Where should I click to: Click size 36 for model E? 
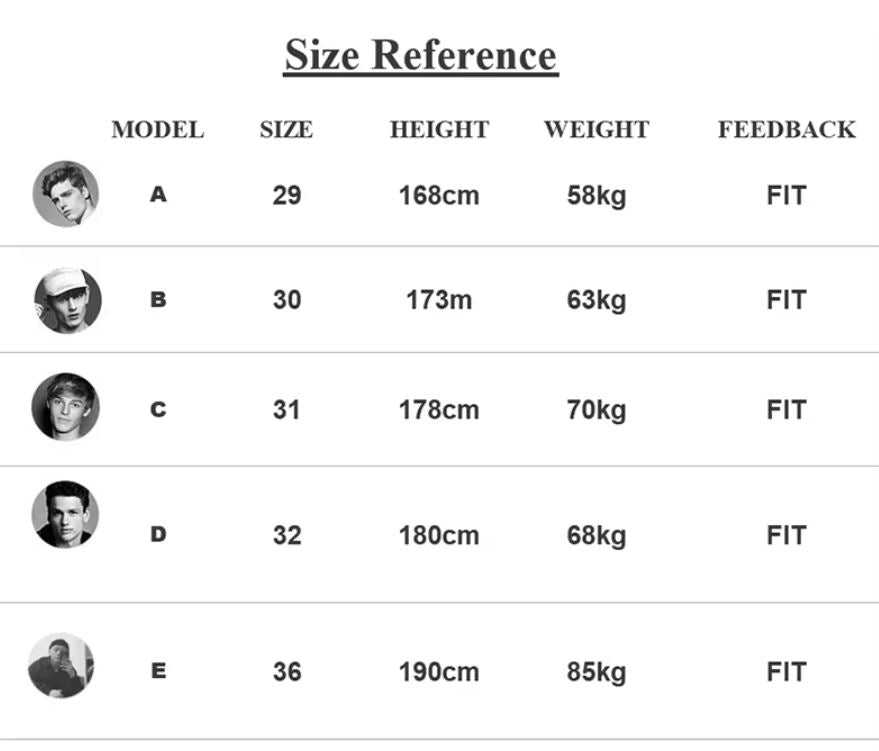point(286,672)
